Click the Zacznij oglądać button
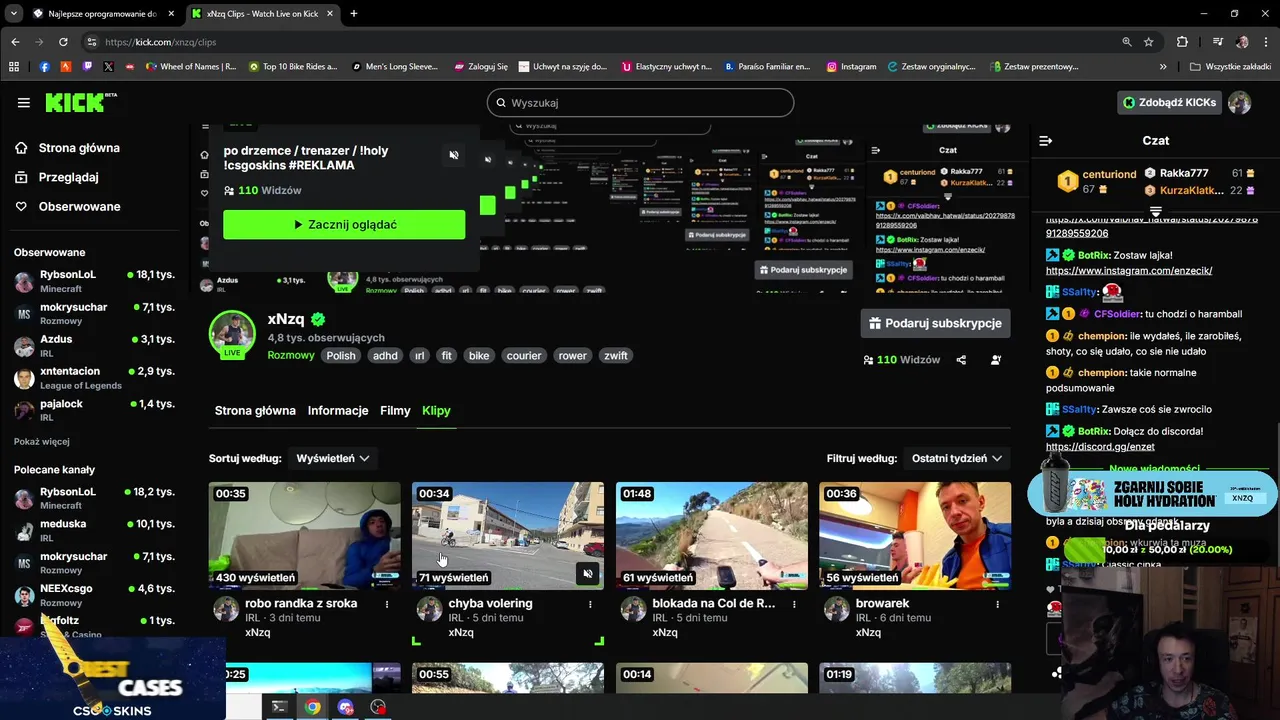1280x720 pixels. coord(344,225)
